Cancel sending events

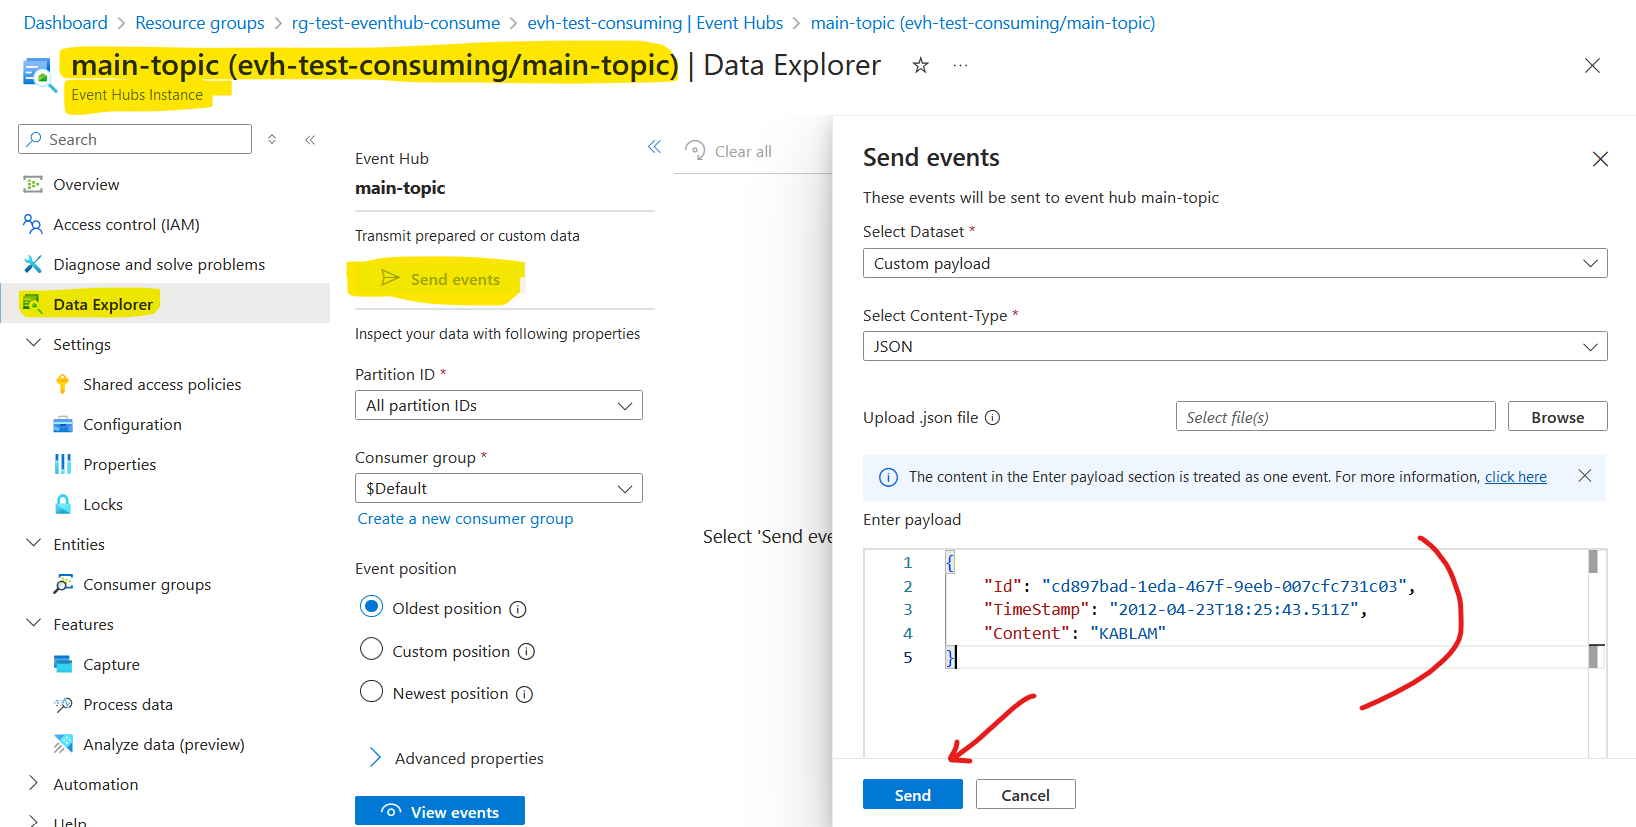point(1026,794)
